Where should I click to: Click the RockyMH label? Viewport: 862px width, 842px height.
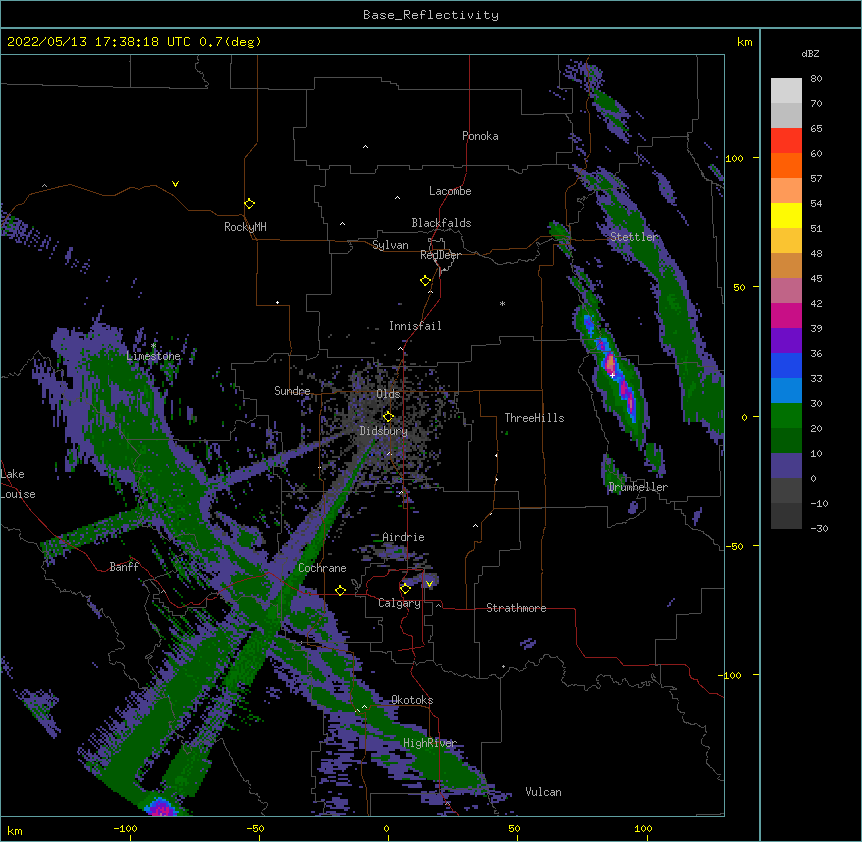pyautogui.click(x=245, y=227)
